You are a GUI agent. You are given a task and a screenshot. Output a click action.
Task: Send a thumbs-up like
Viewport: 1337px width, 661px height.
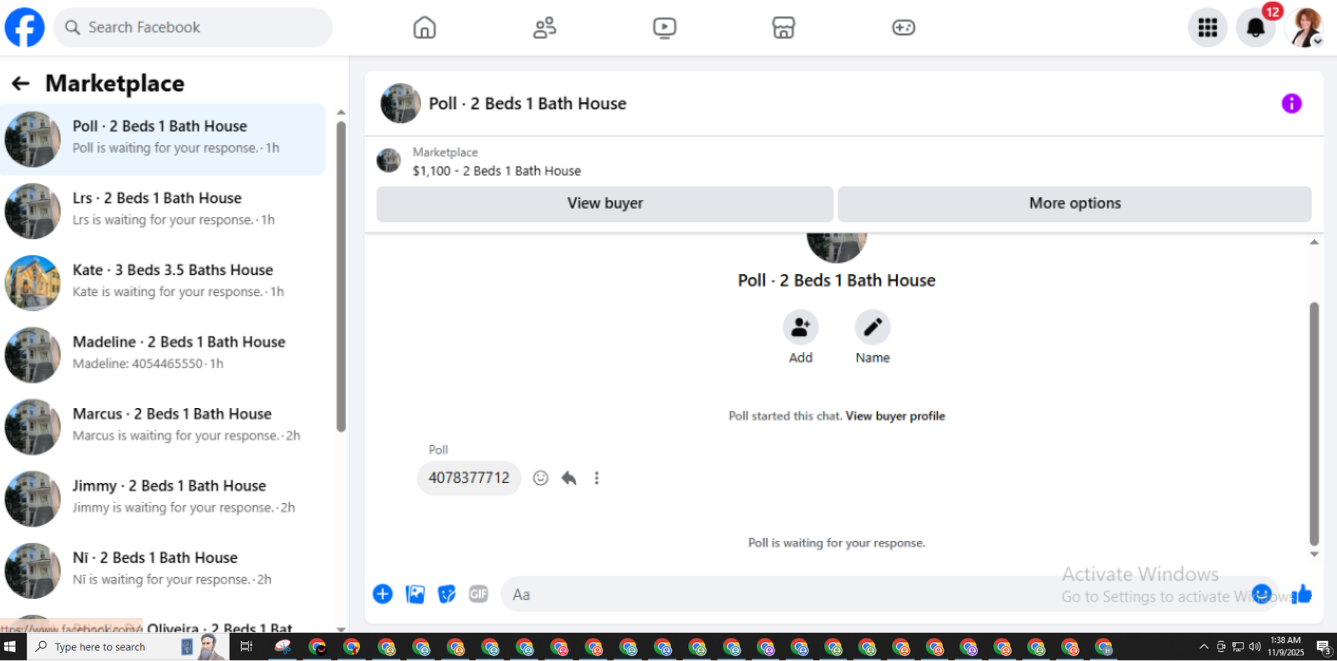point(1301,594)
